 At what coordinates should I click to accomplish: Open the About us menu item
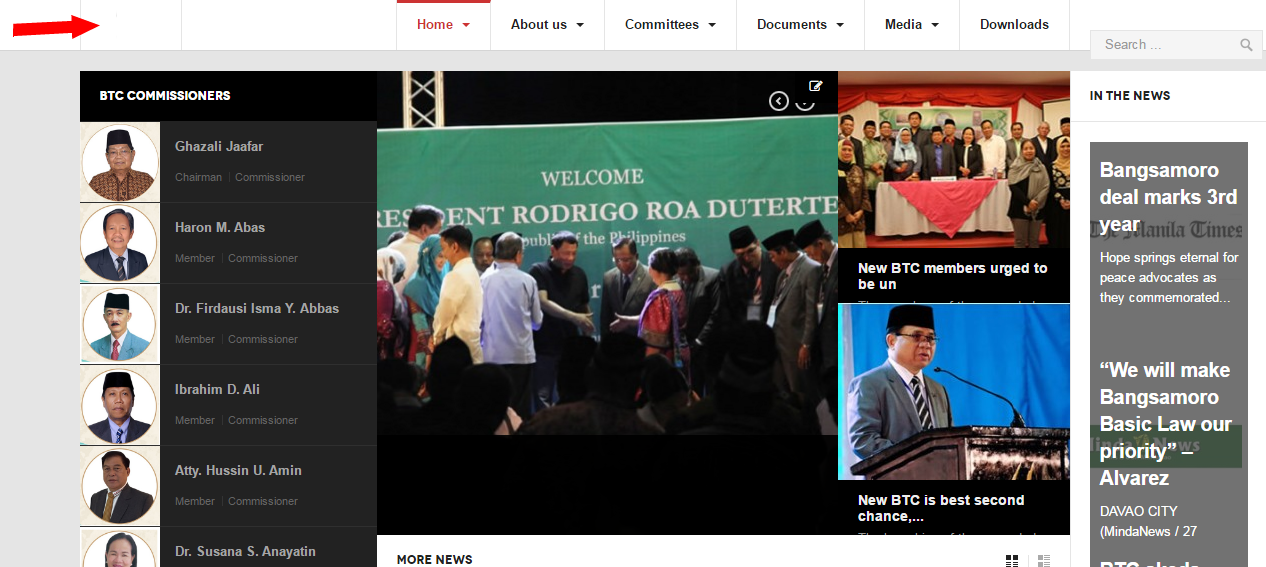click(x=539, y=24)
